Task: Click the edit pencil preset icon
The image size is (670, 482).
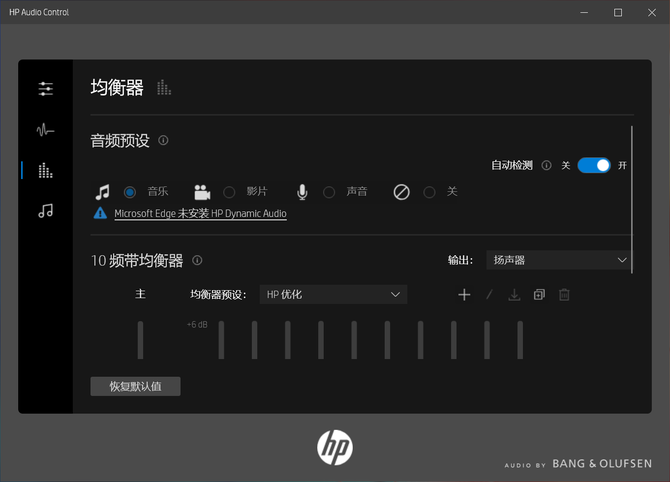Action: pyautogui.click(x=489, y=294)
